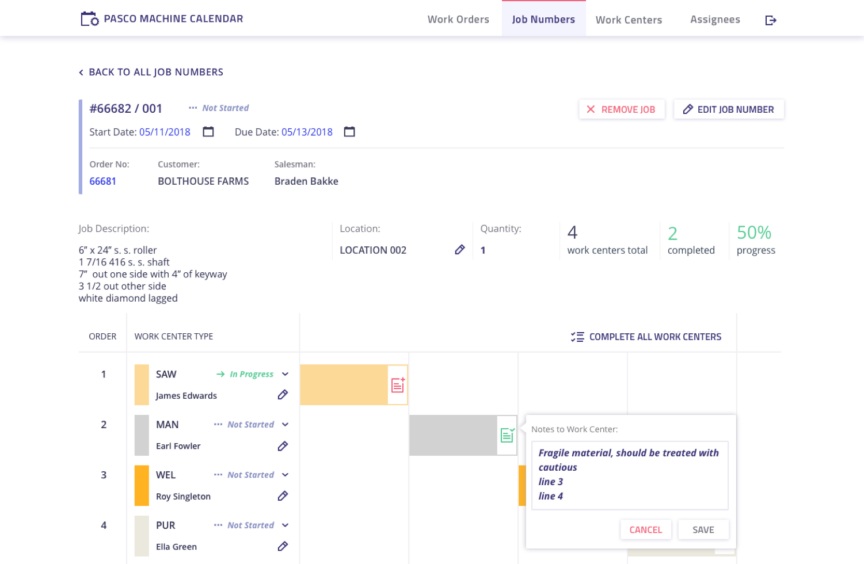
Task: Click Complete All Work Centers
Action: tap(646, 337)
